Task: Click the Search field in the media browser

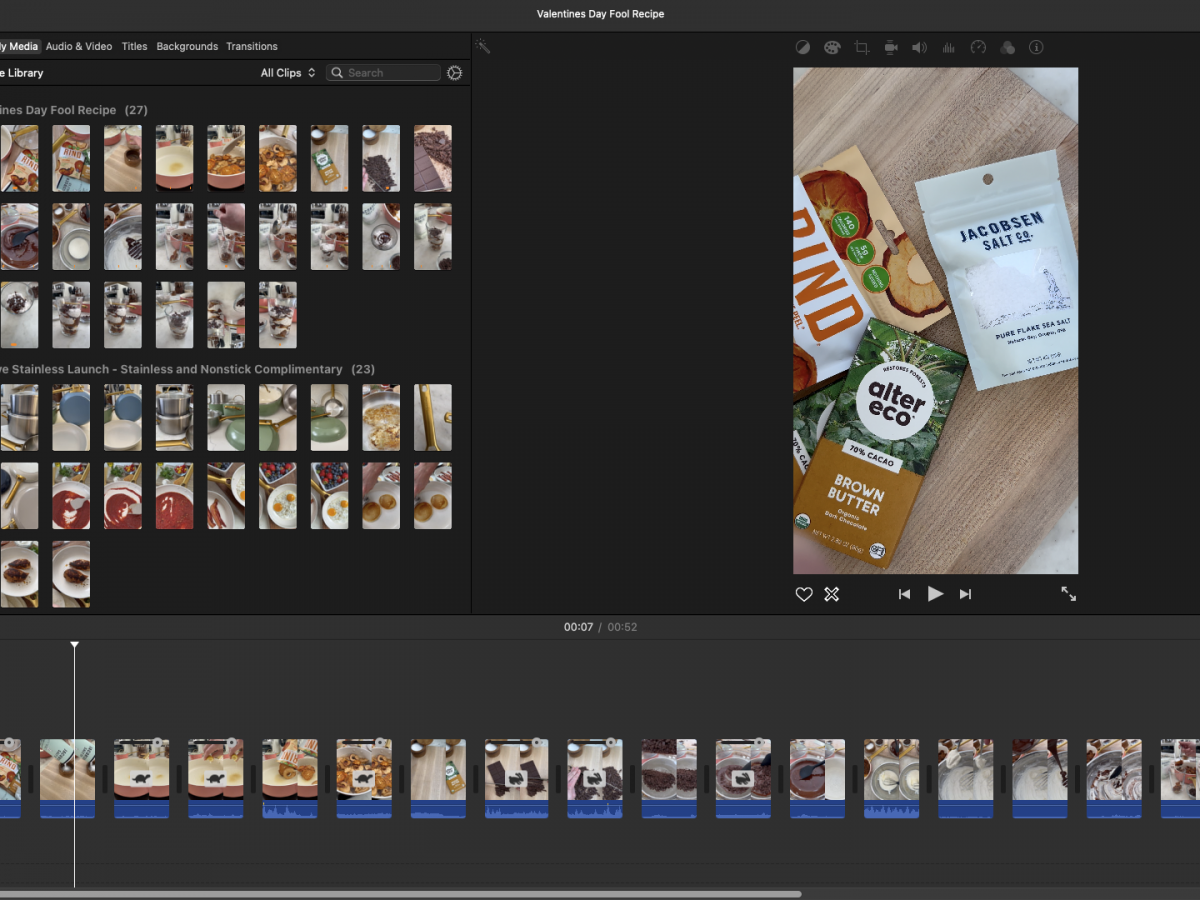Action: tap(390, 73)
